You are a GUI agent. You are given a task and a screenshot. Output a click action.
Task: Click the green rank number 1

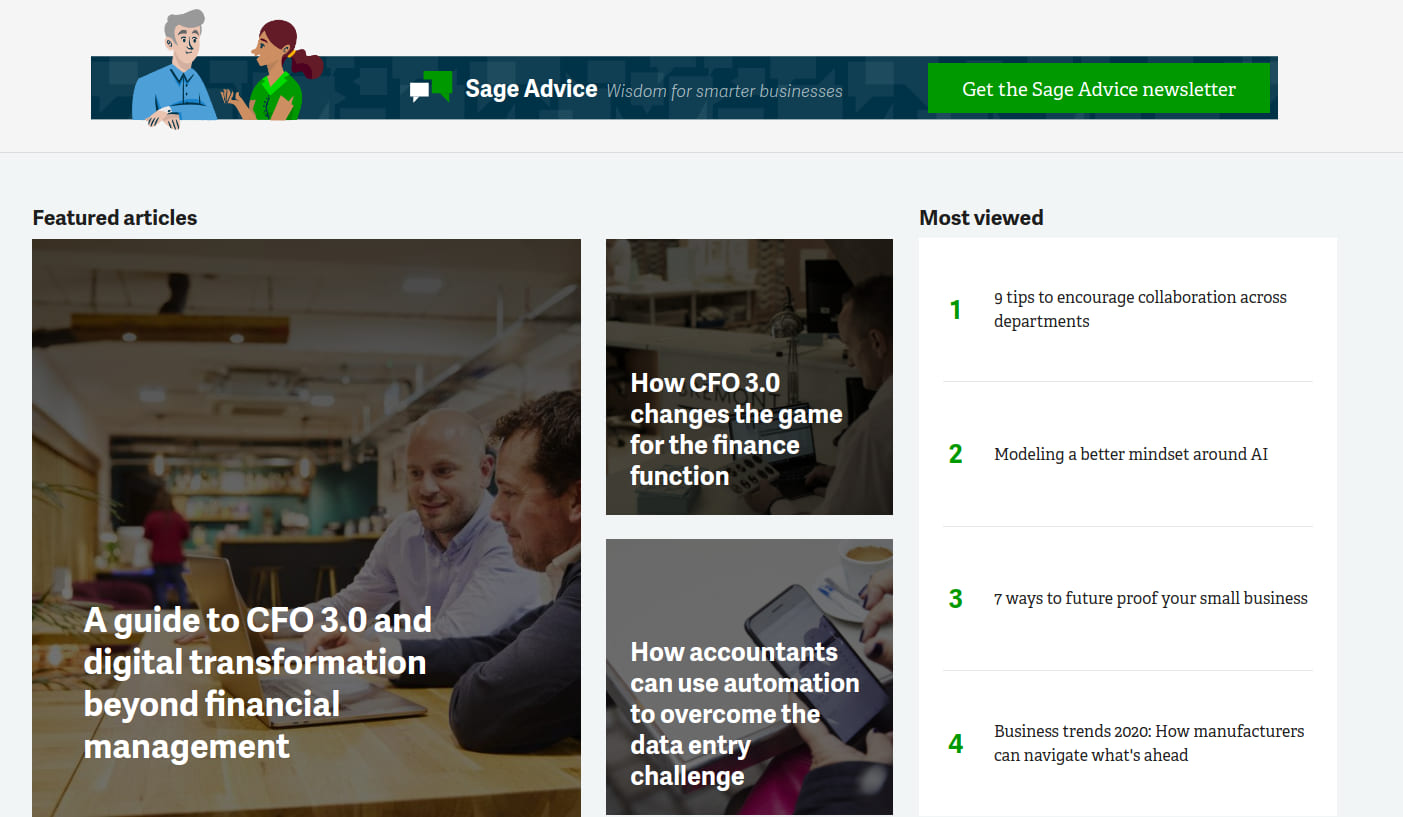pyautogui.click(x=955, y=310)
